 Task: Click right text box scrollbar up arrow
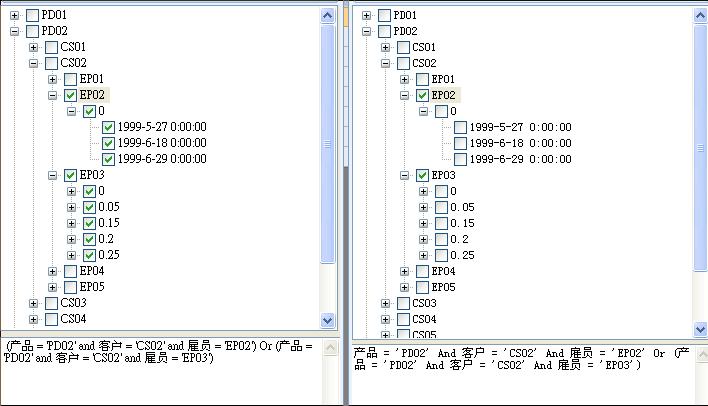(701, 355)
